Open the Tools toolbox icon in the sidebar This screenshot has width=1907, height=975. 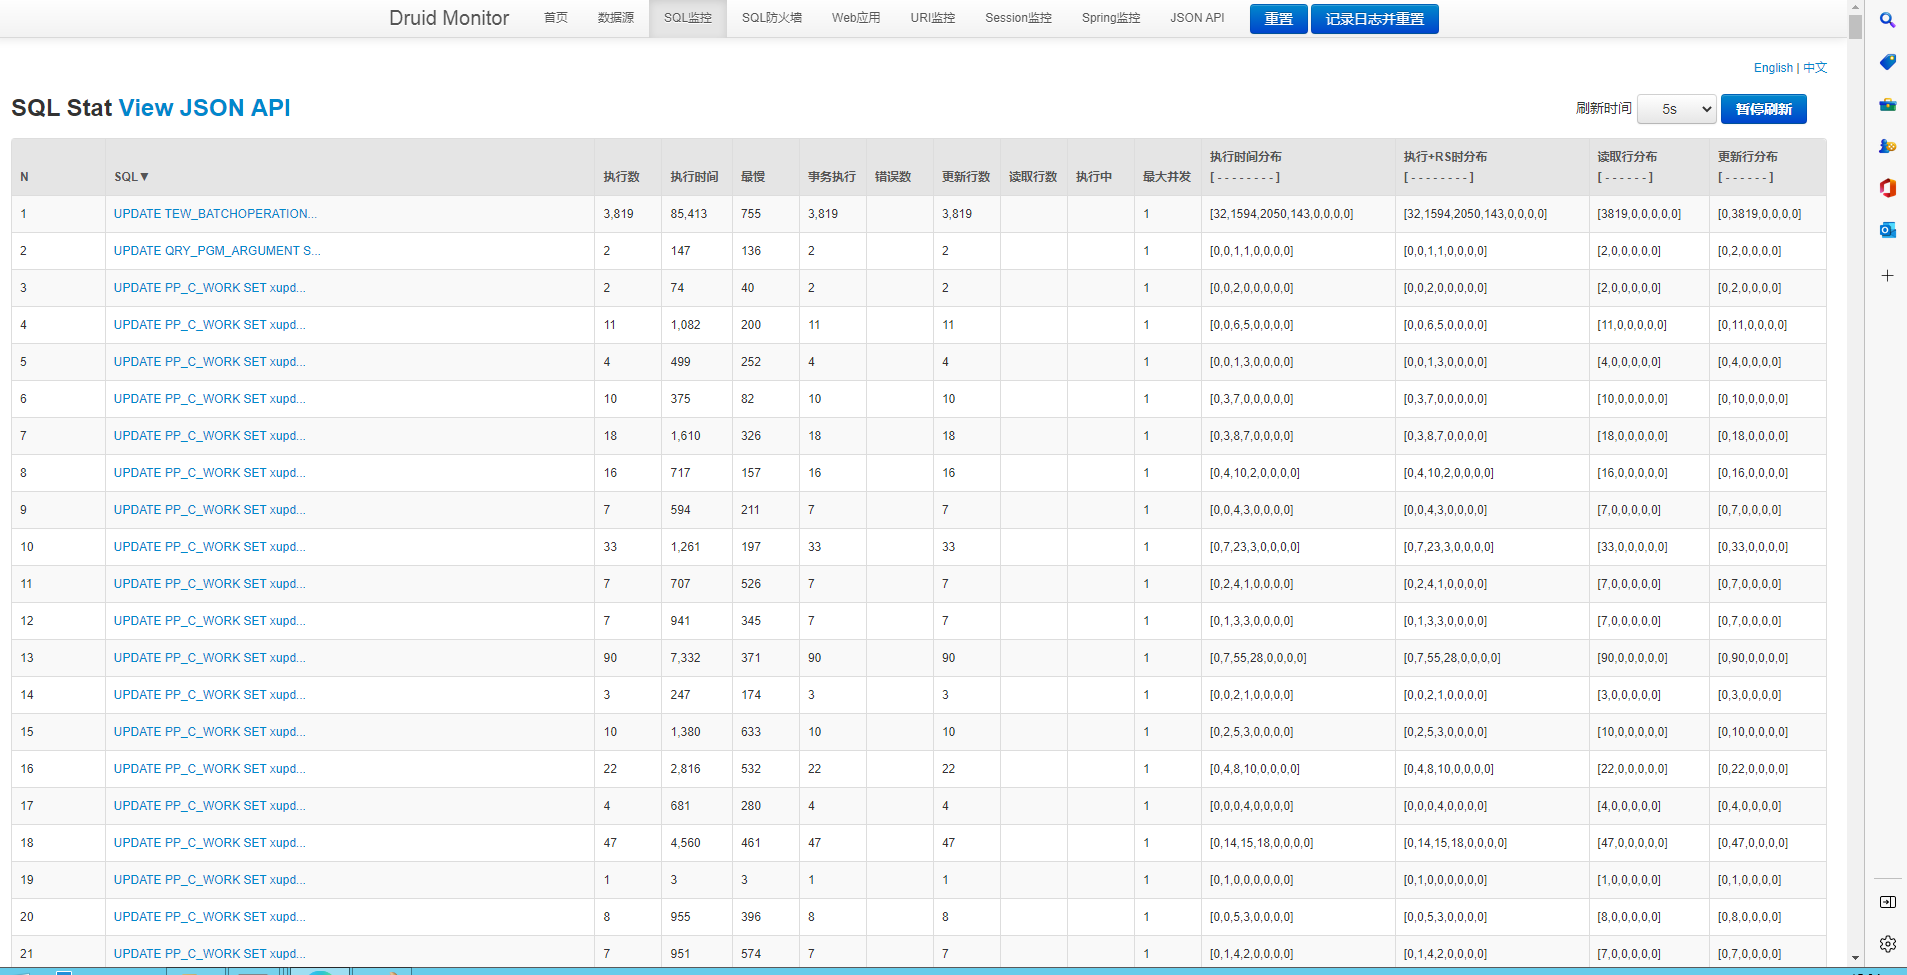[x=1887, y=104]
